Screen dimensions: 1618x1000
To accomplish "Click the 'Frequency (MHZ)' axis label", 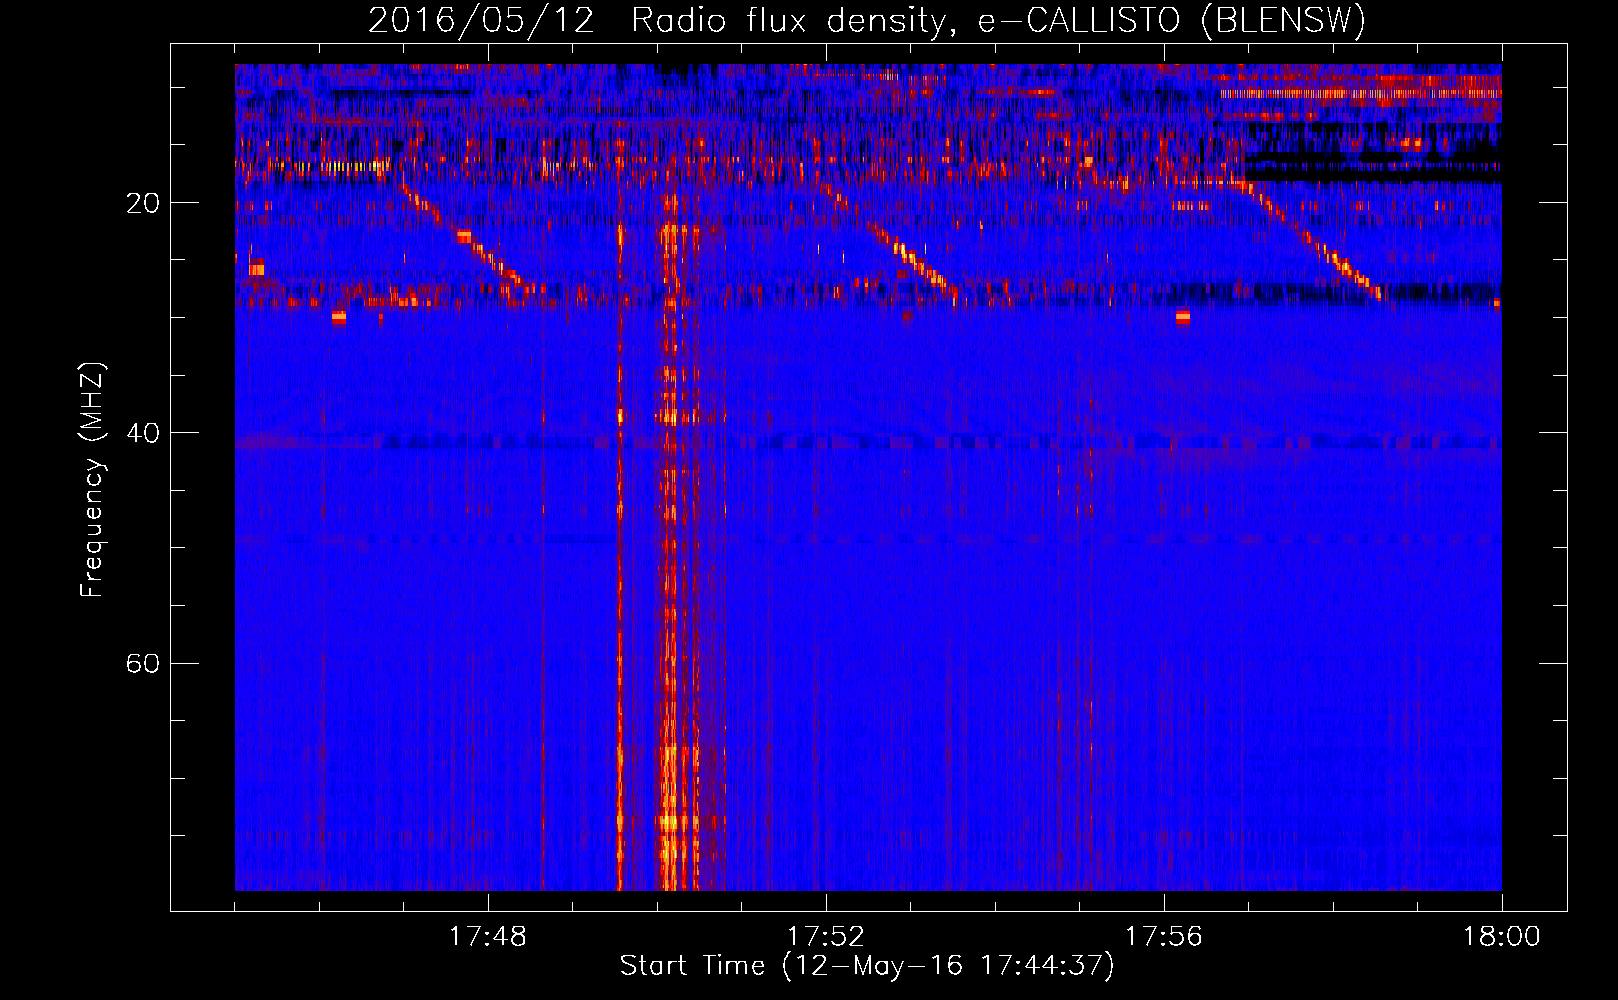I will [x=92, y=480].
